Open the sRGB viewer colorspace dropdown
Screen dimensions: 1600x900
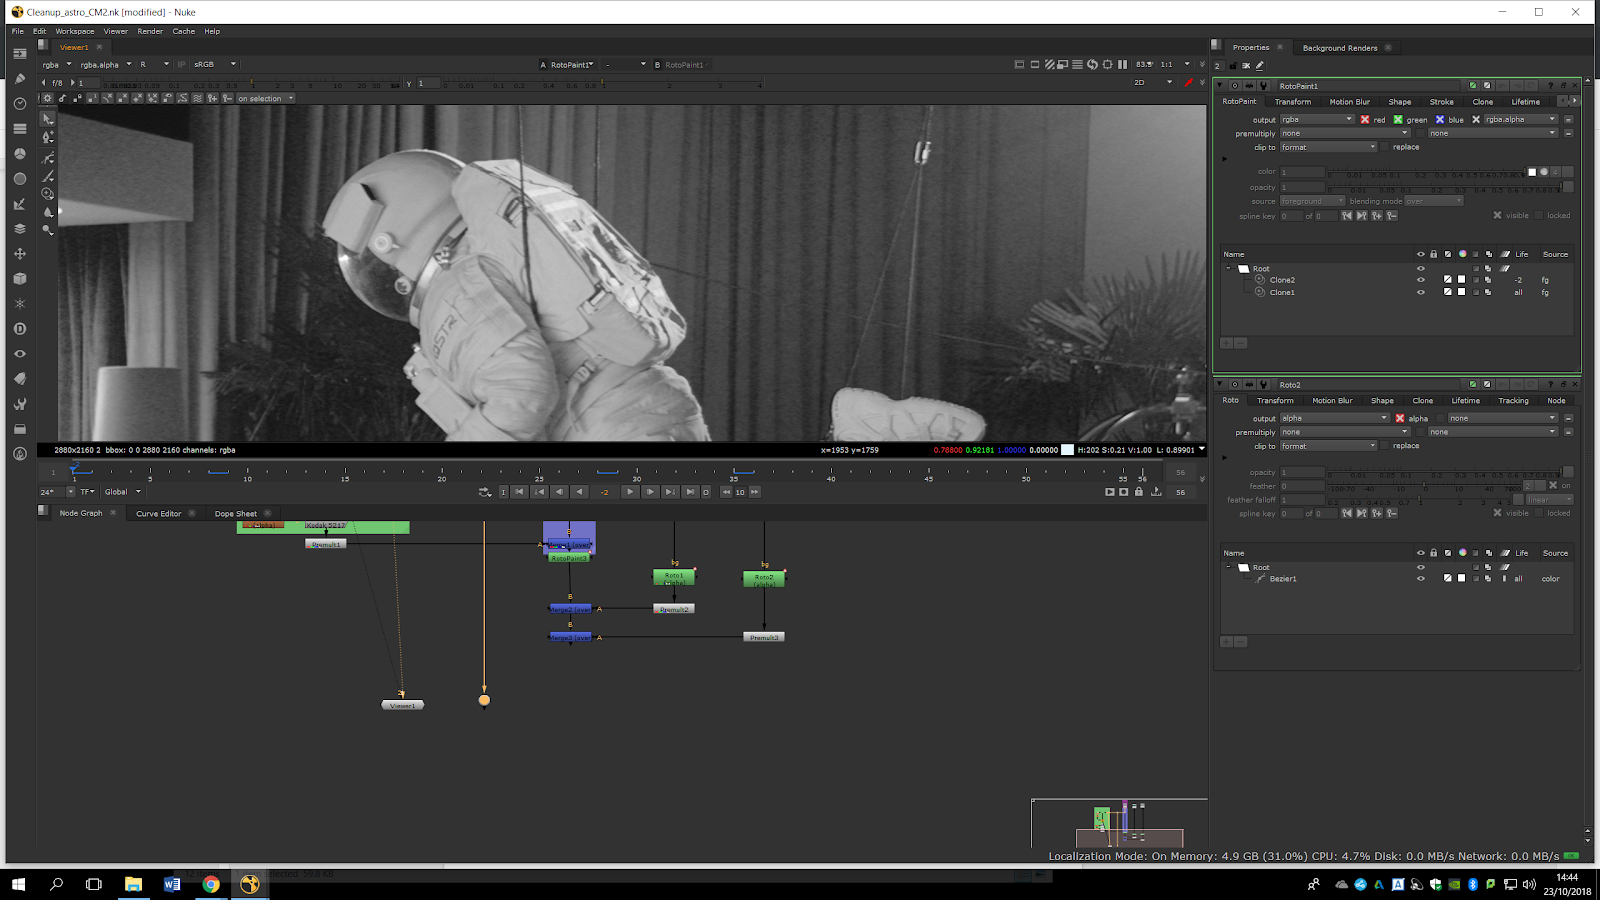(214, 64)
